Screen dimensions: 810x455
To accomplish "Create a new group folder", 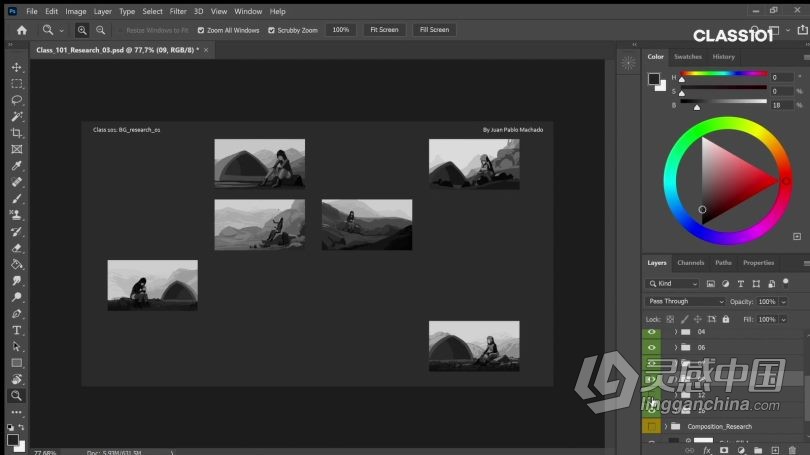I will coord(758,450).
